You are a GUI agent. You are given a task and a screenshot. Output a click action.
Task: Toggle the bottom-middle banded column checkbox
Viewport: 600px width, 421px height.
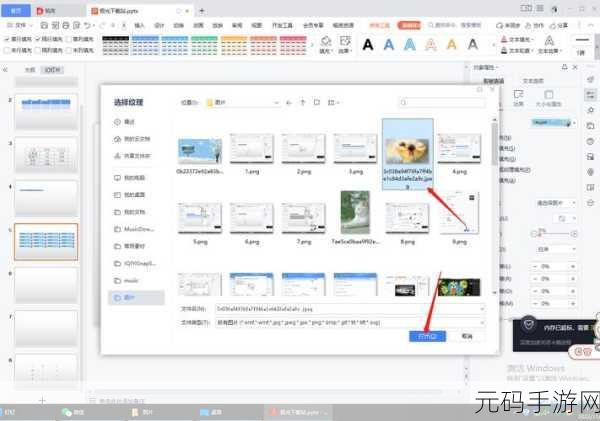(38, 50)
